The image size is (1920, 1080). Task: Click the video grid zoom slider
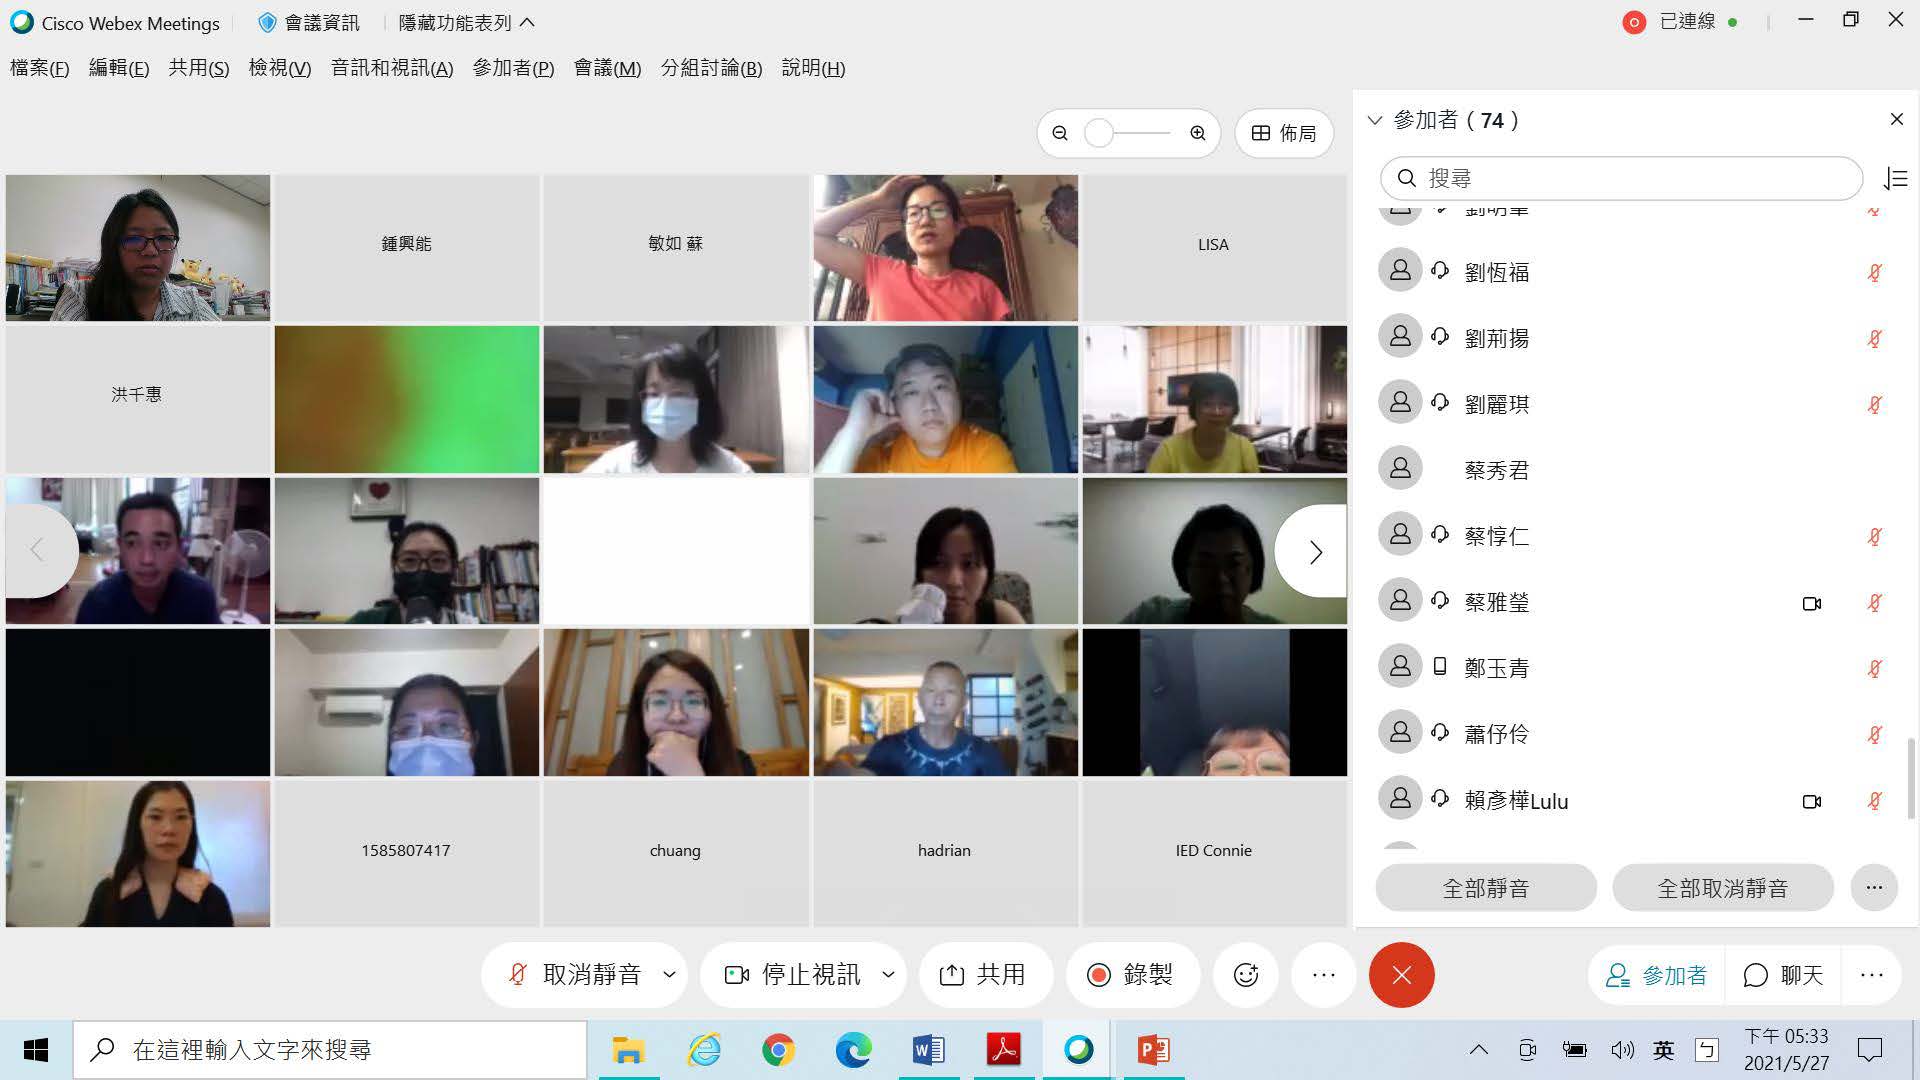1128,133
